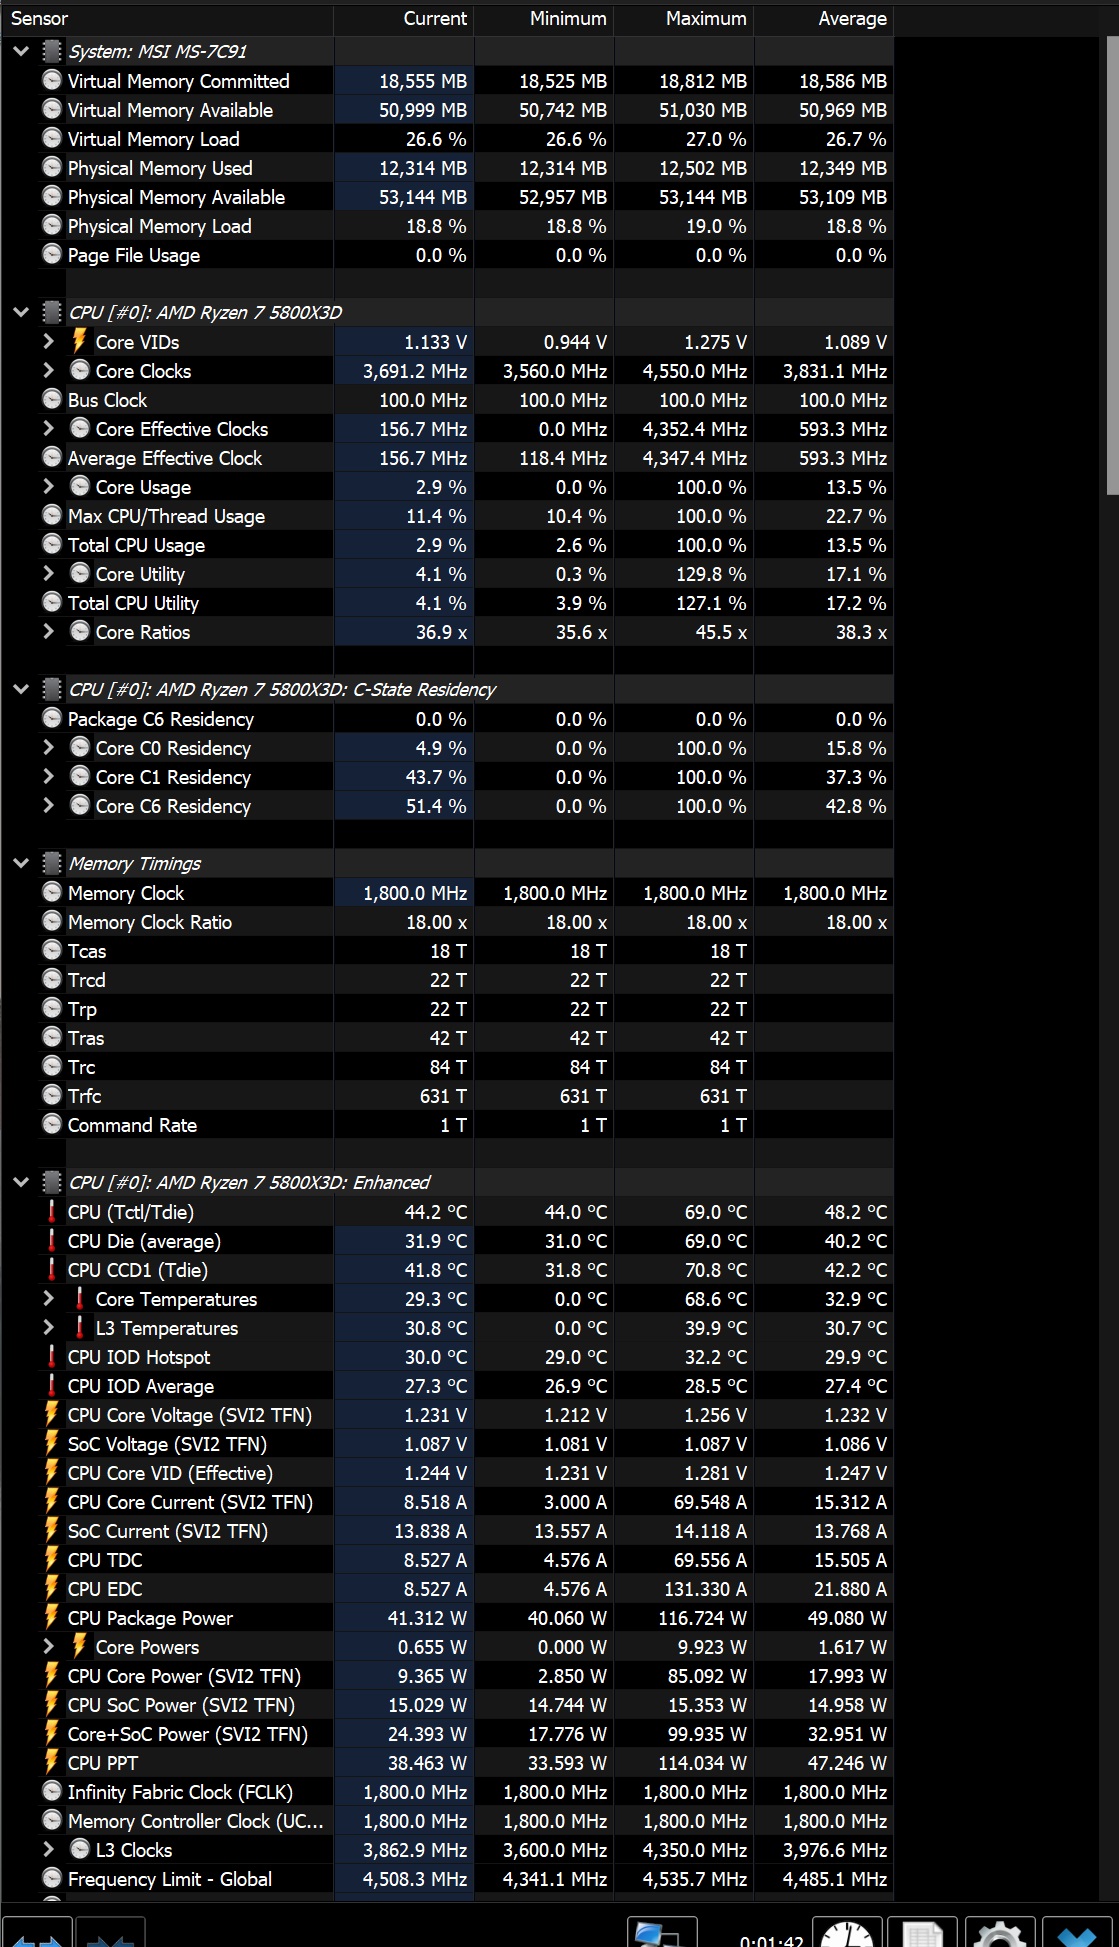Image resolution: width=1119 pixels, height=1947 pixels.
Task: Click the Bus Clock sensor icon
Action: (x=52, y=400)
